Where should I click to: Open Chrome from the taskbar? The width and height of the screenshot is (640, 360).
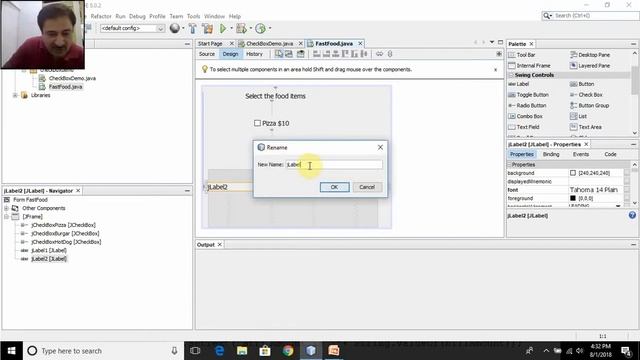pos(288,351)
